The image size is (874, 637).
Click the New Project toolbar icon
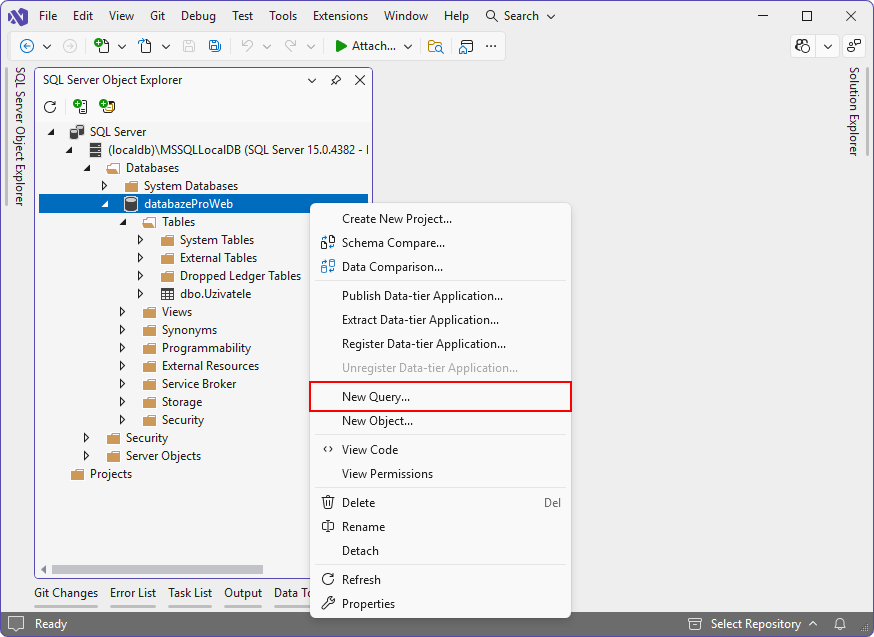click(100, 45)
